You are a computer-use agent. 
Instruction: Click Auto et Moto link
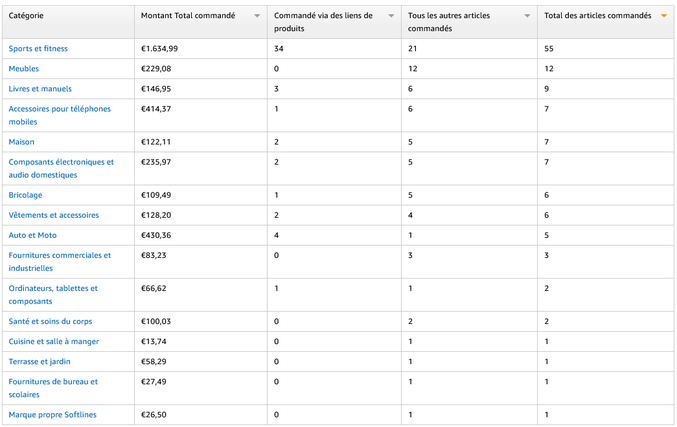coord(33,235)
